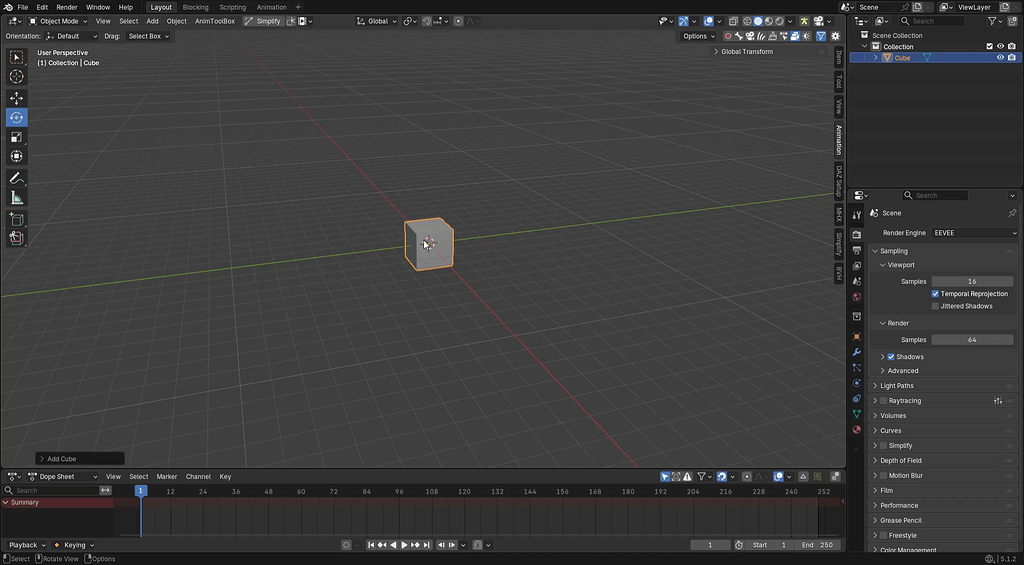Open the Modifiers wrench tab
1024x565 pixels.
coord(857,352)
